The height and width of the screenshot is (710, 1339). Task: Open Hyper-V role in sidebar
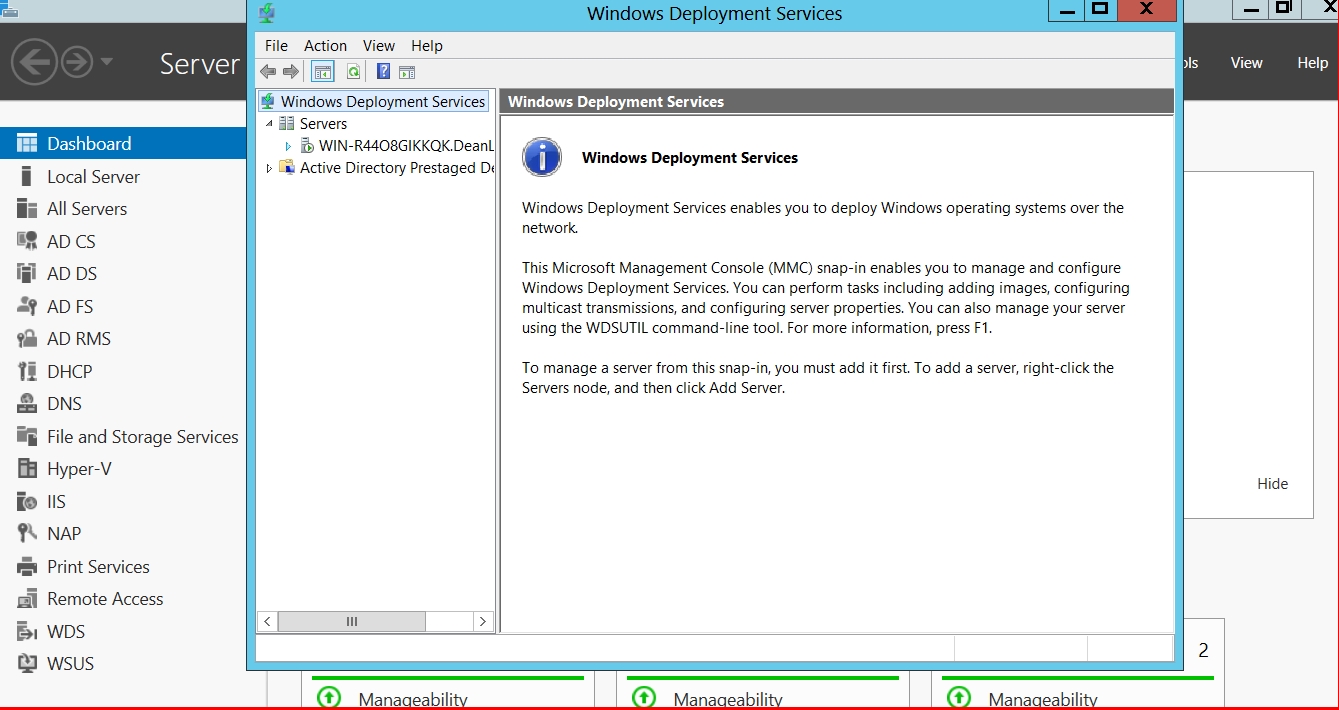point(123,469)
